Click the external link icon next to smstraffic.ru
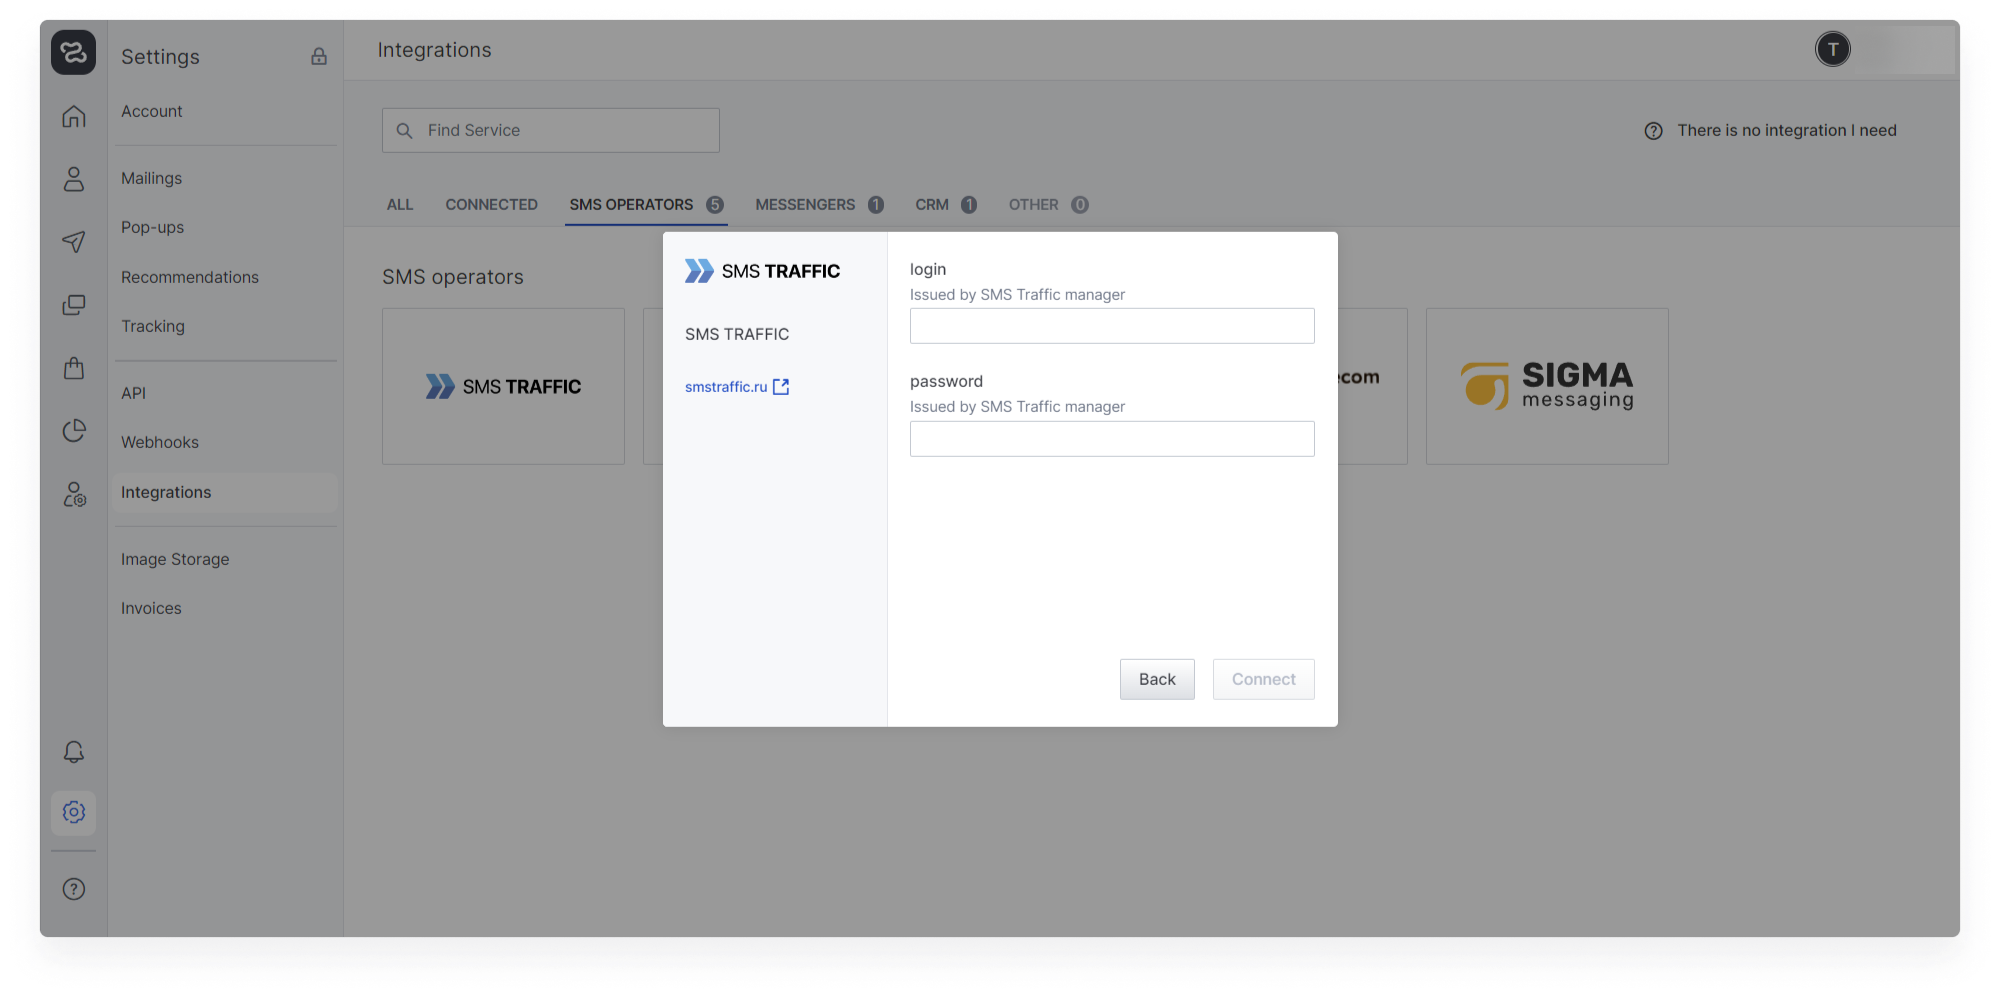Viewport: 2000px width, 997px height. pyautogui.click(x=781, y=387)
